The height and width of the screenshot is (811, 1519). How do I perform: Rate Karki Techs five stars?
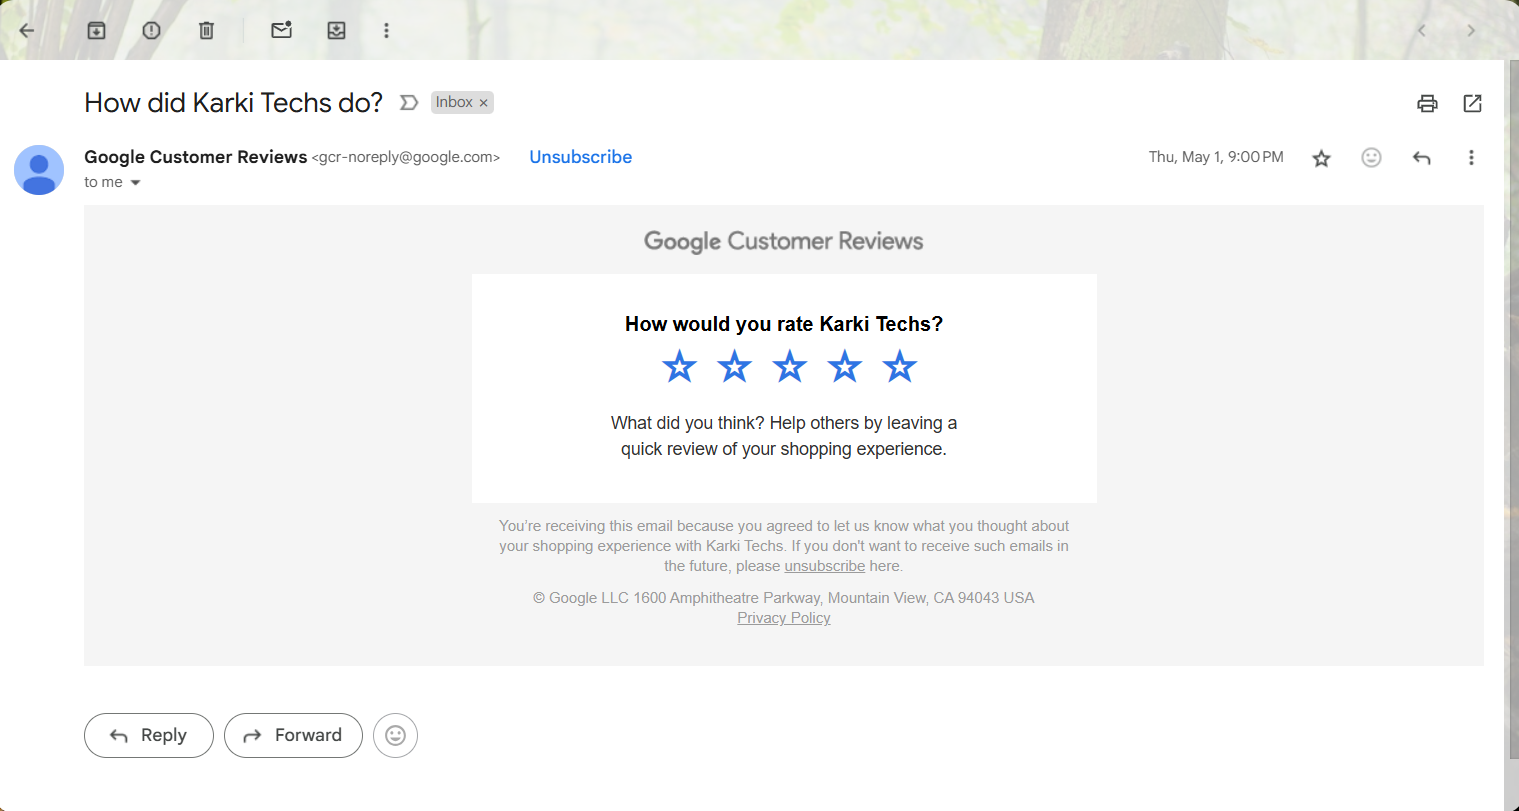click(899, 367)
